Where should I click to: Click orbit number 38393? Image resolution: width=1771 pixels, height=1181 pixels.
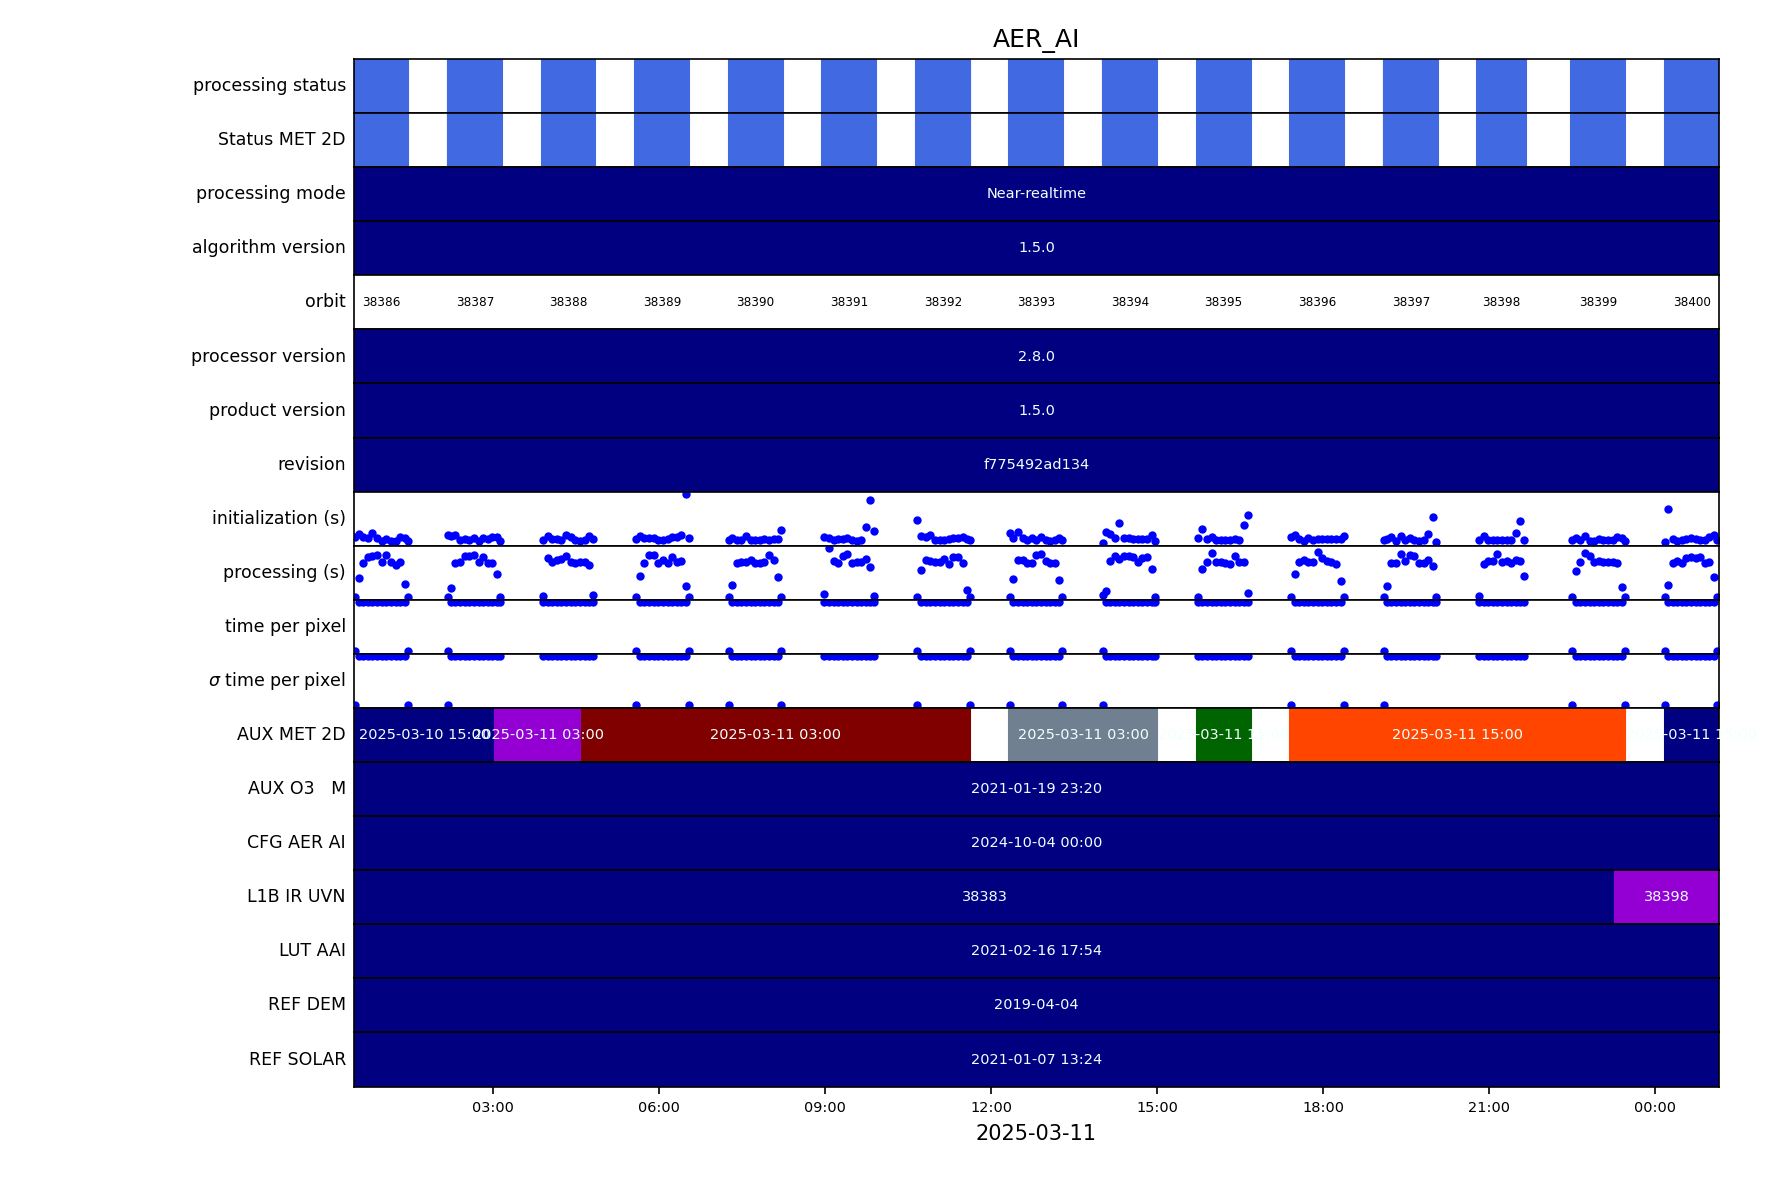1036,302
